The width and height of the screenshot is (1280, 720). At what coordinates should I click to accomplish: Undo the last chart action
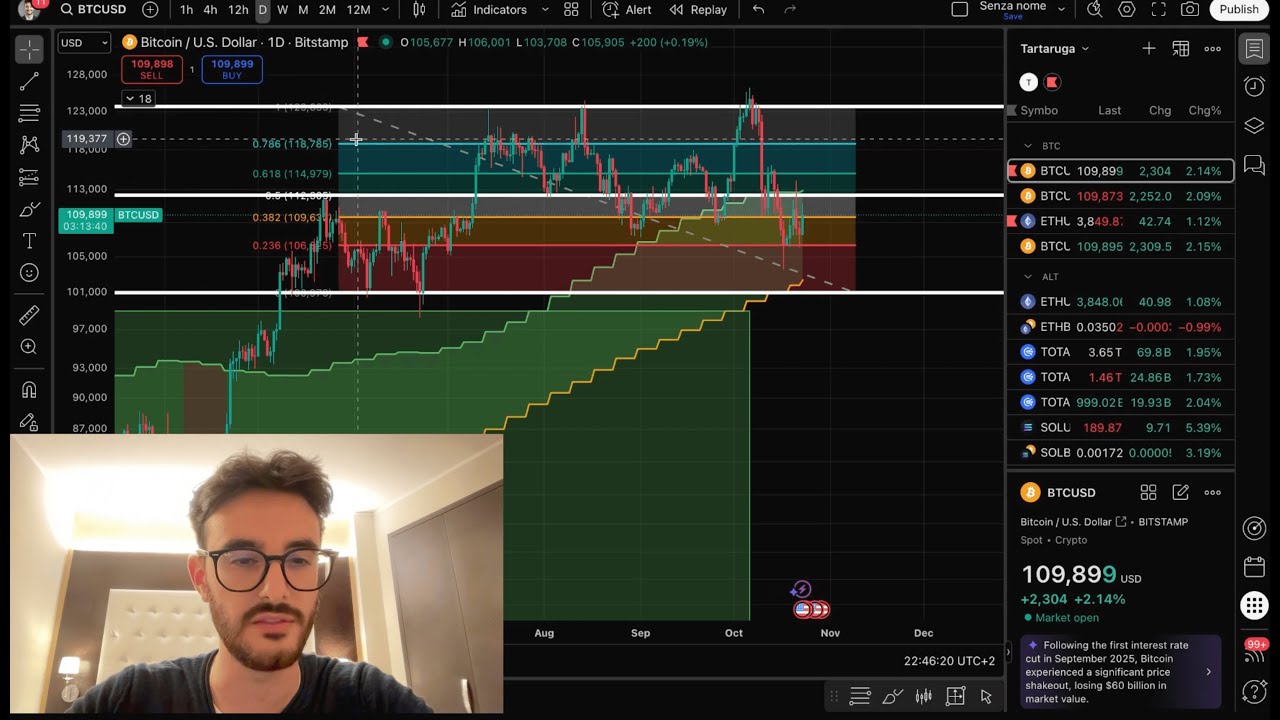[758, 10]
